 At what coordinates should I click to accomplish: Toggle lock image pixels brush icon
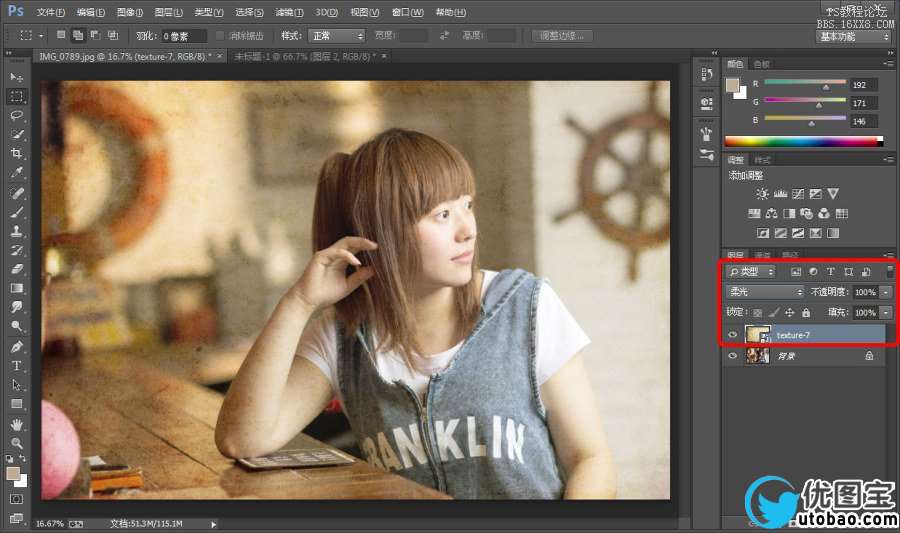tap(774, 313)
